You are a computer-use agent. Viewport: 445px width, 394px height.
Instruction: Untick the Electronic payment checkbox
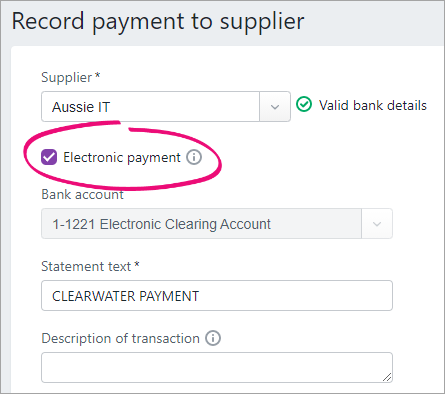coord(49,157)
